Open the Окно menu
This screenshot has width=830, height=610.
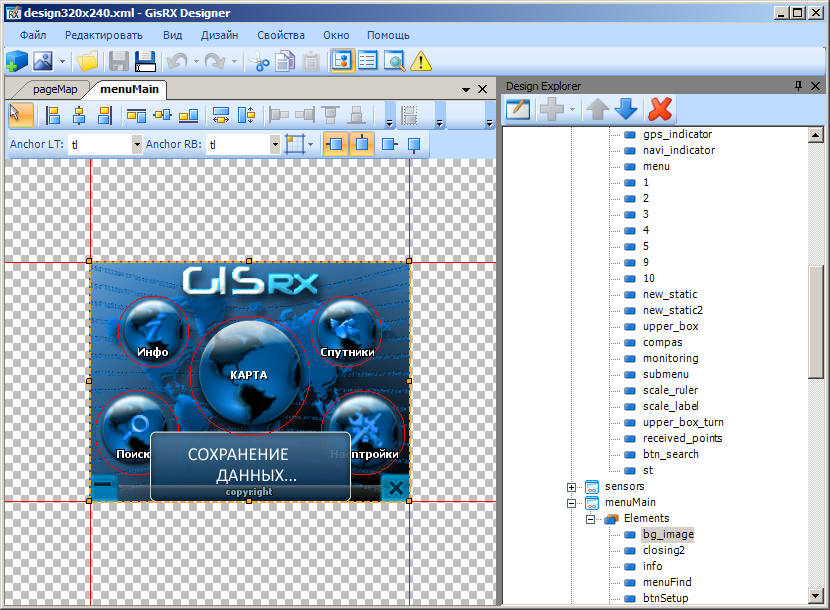pyautogui.click(x=336, y=35)
